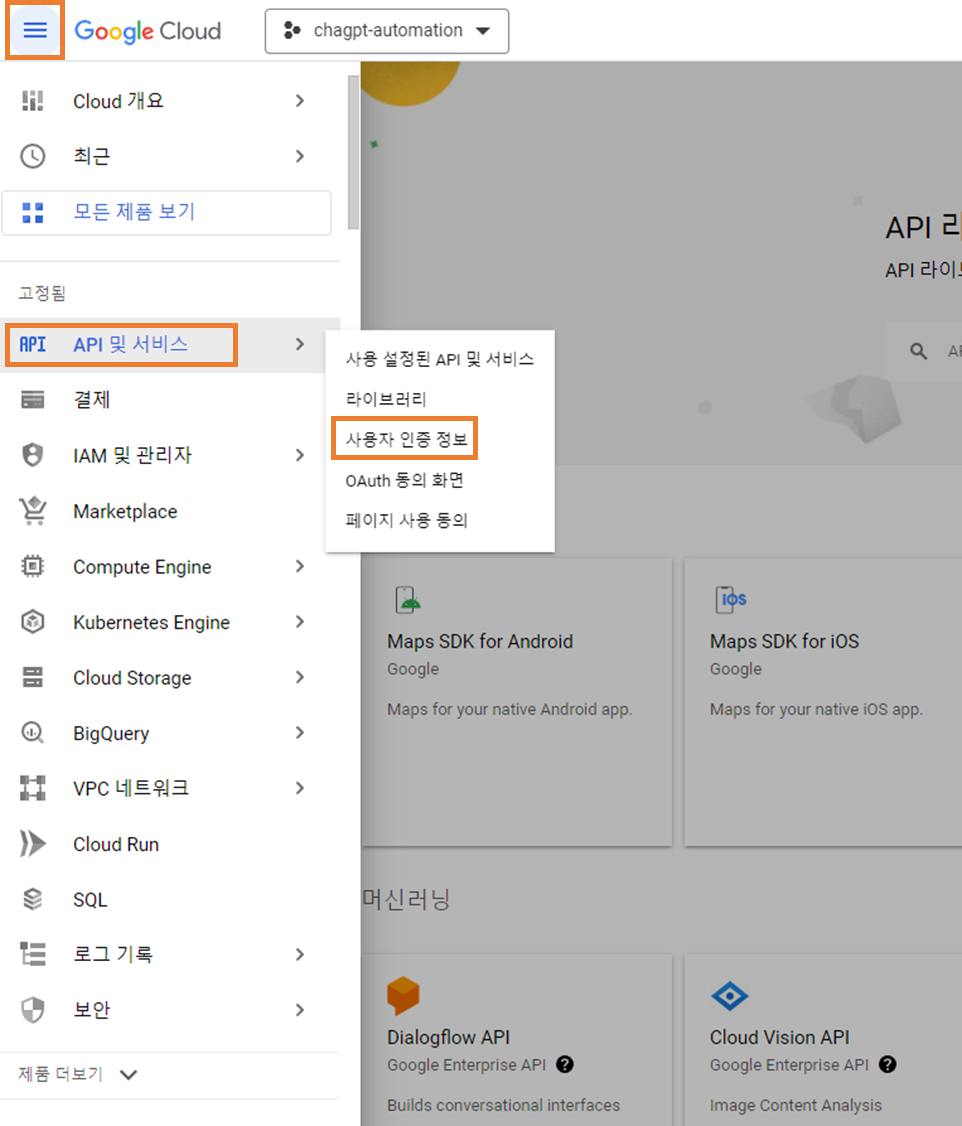This screenshot has height=1126, width=962.
Task: Click the SQL layers icon
Action: click(32, 899)
